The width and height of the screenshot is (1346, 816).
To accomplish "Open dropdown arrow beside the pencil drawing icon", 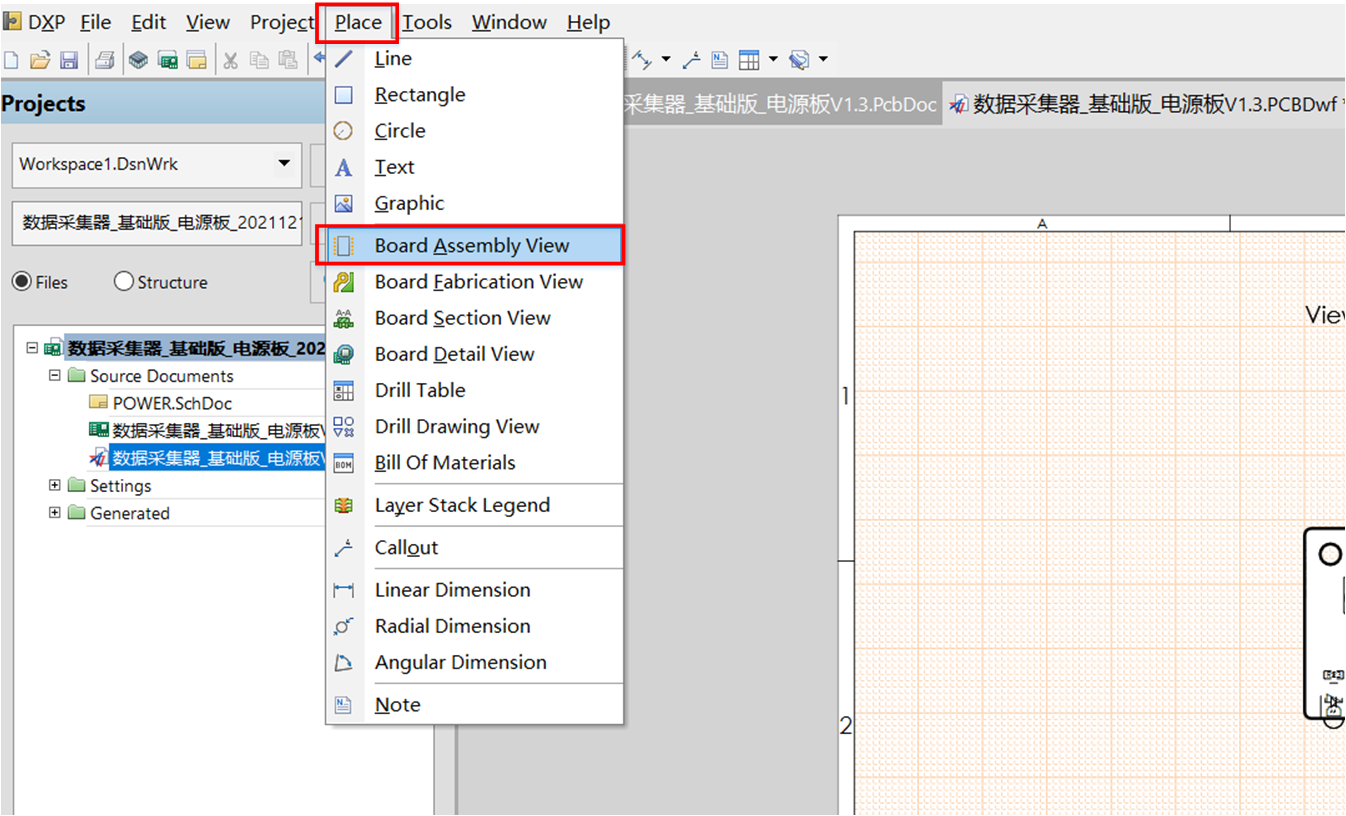I will click(x=823, y=61).
